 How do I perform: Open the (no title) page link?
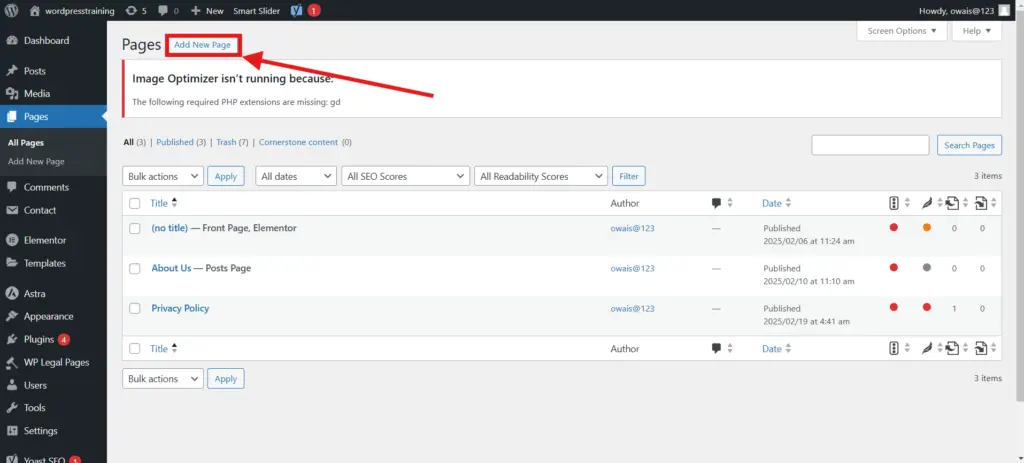pyautogui.click(x=170, y=228)
